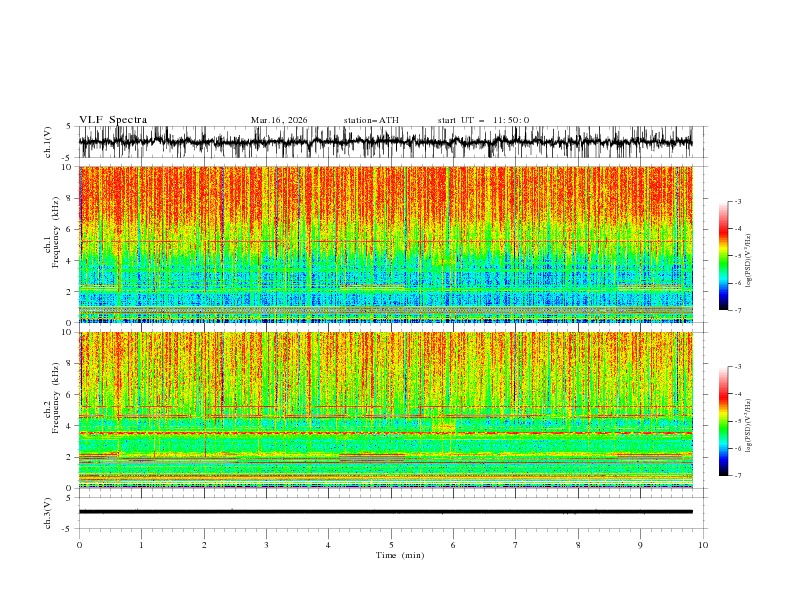The image size is (792, 612).
Task: Click the "6" kHz tick on ch.1 frequency axis
Action: tap(68, 229)
